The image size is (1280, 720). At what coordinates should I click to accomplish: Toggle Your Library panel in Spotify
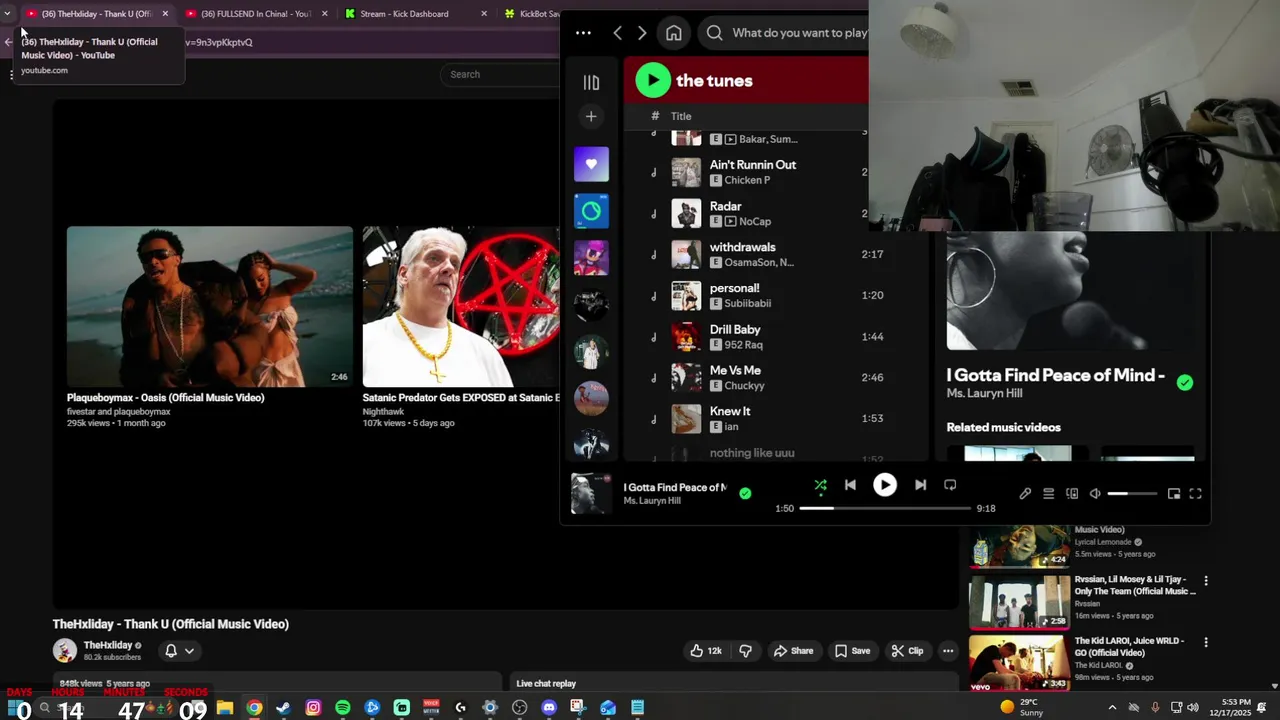coord(591,83)
